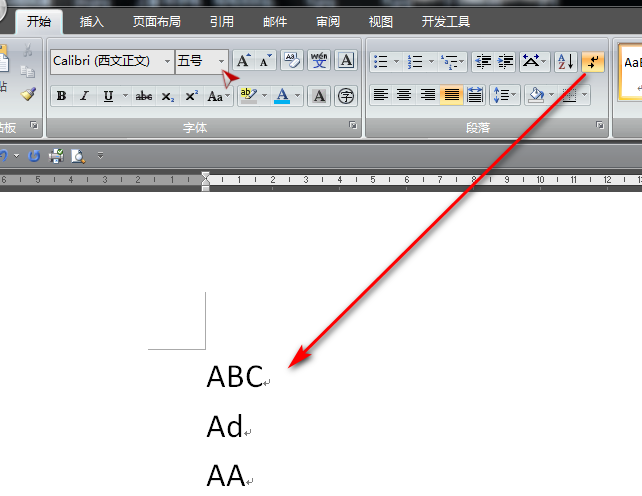The image size is (642, 496).
Task: Toggle italic formatting
Action: click(x=84, y=96)
